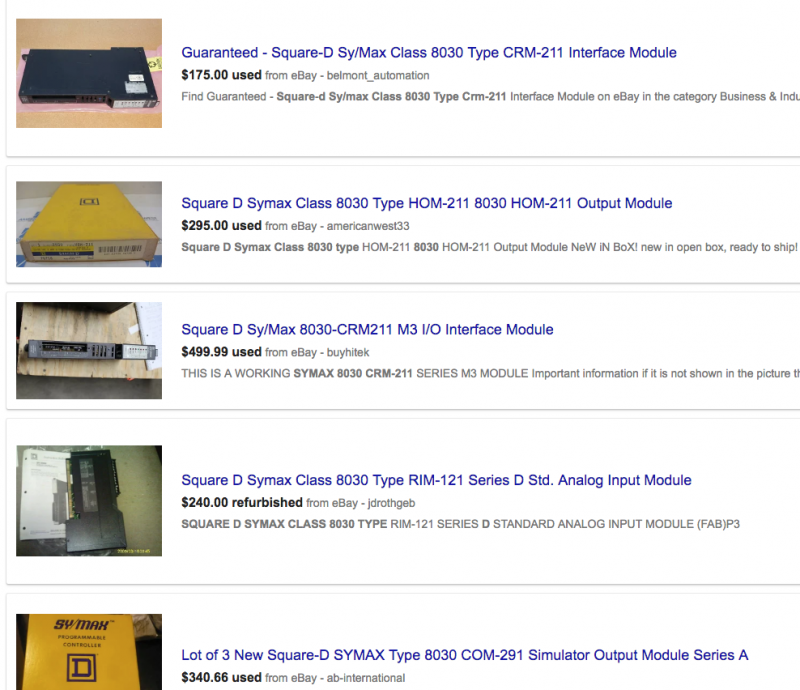Open the Lot of 3 COM-291 Simulator listing
Screen dimensions: 800x690
click(x=465, y=655)
